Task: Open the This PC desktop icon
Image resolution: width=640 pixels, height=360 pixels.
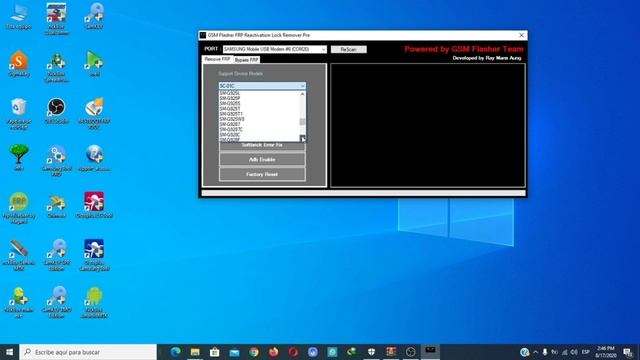Action: click(x=19, y=16)
